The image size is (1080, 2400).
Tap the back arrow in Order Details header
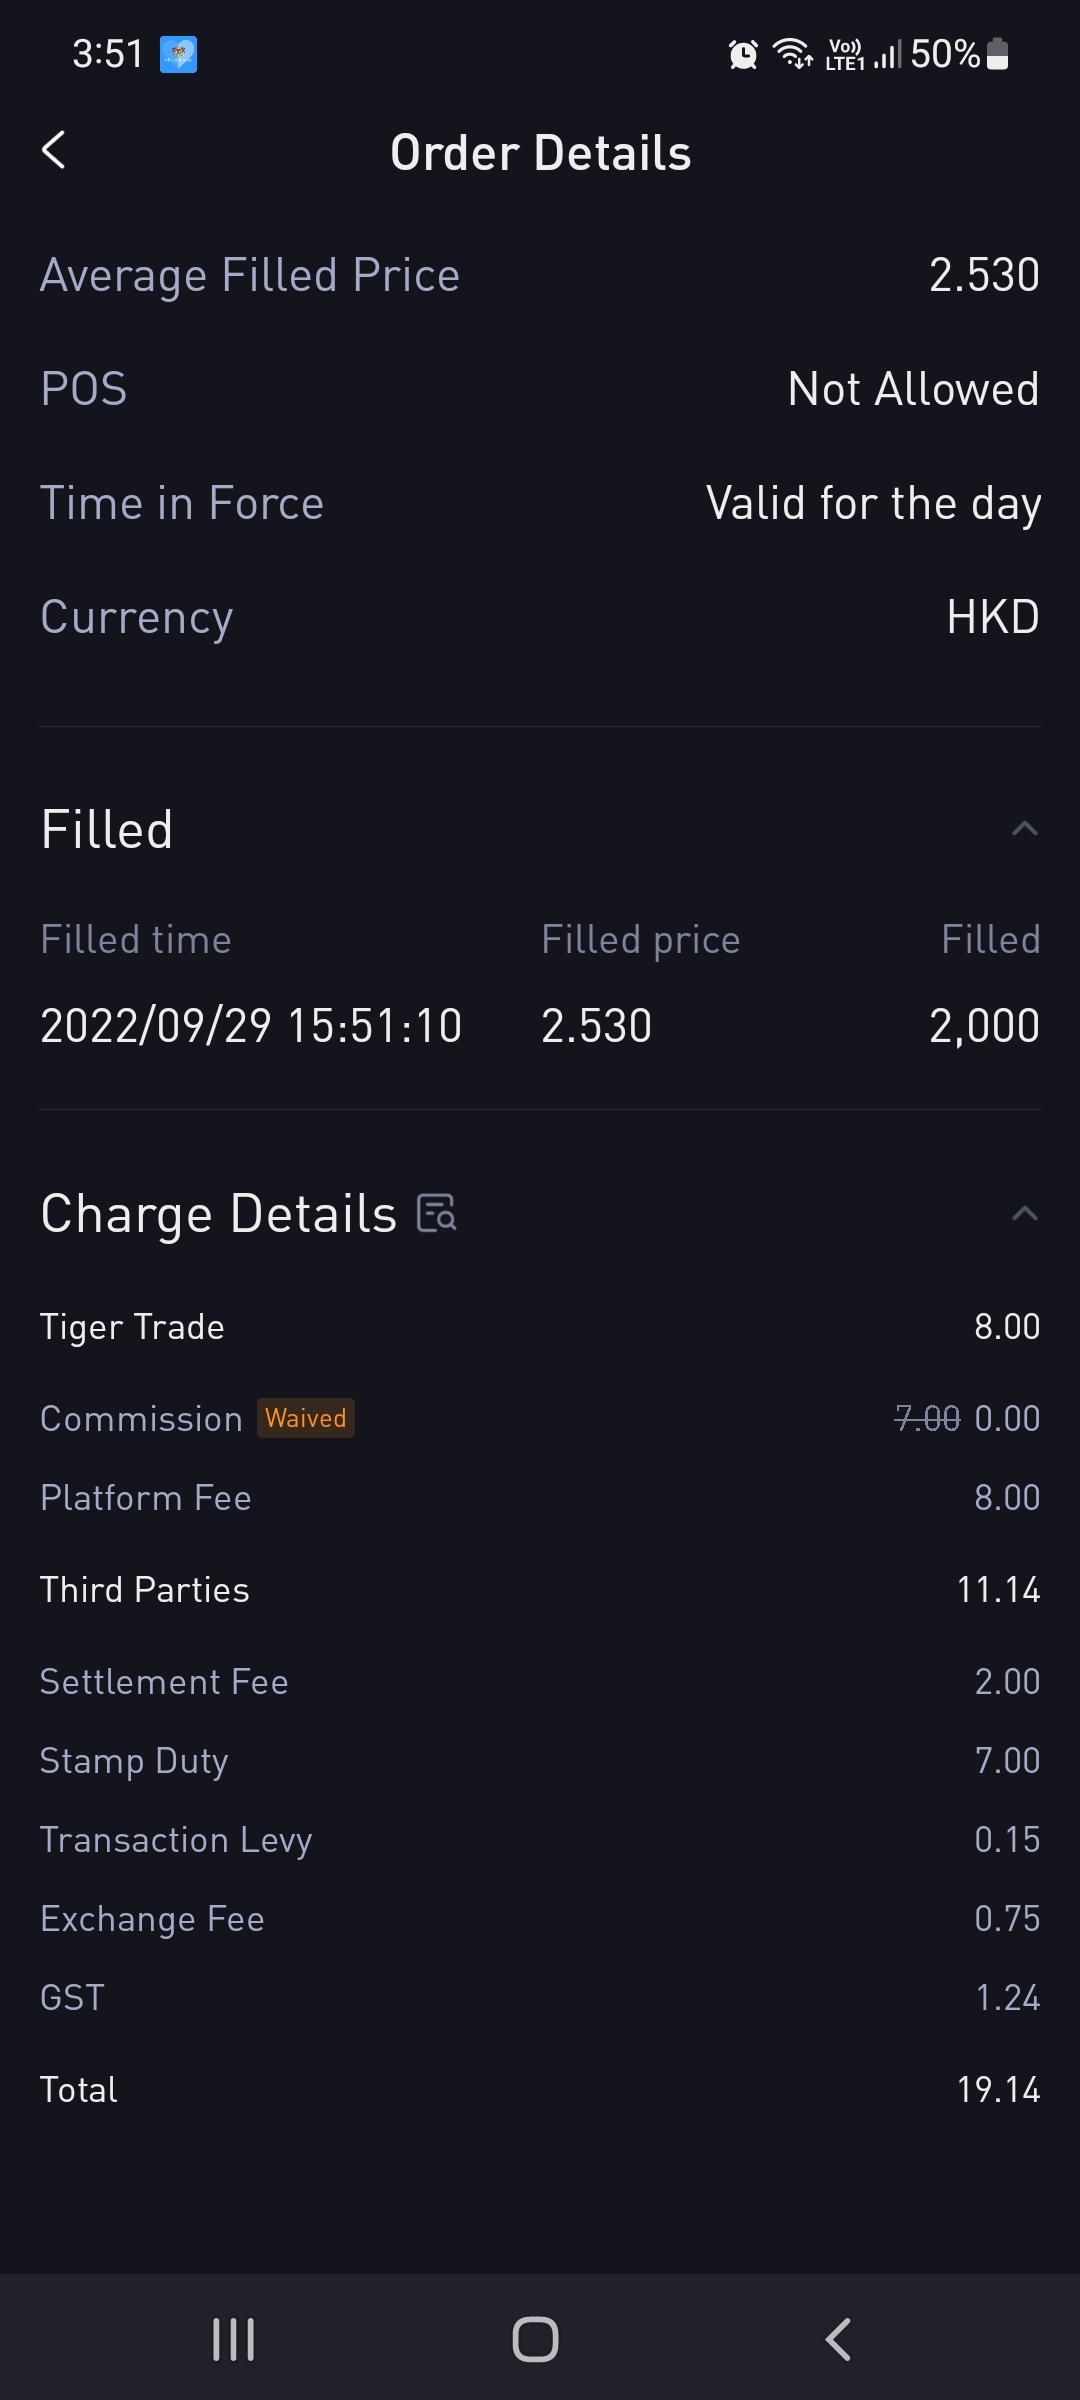(x=54, y=151)
